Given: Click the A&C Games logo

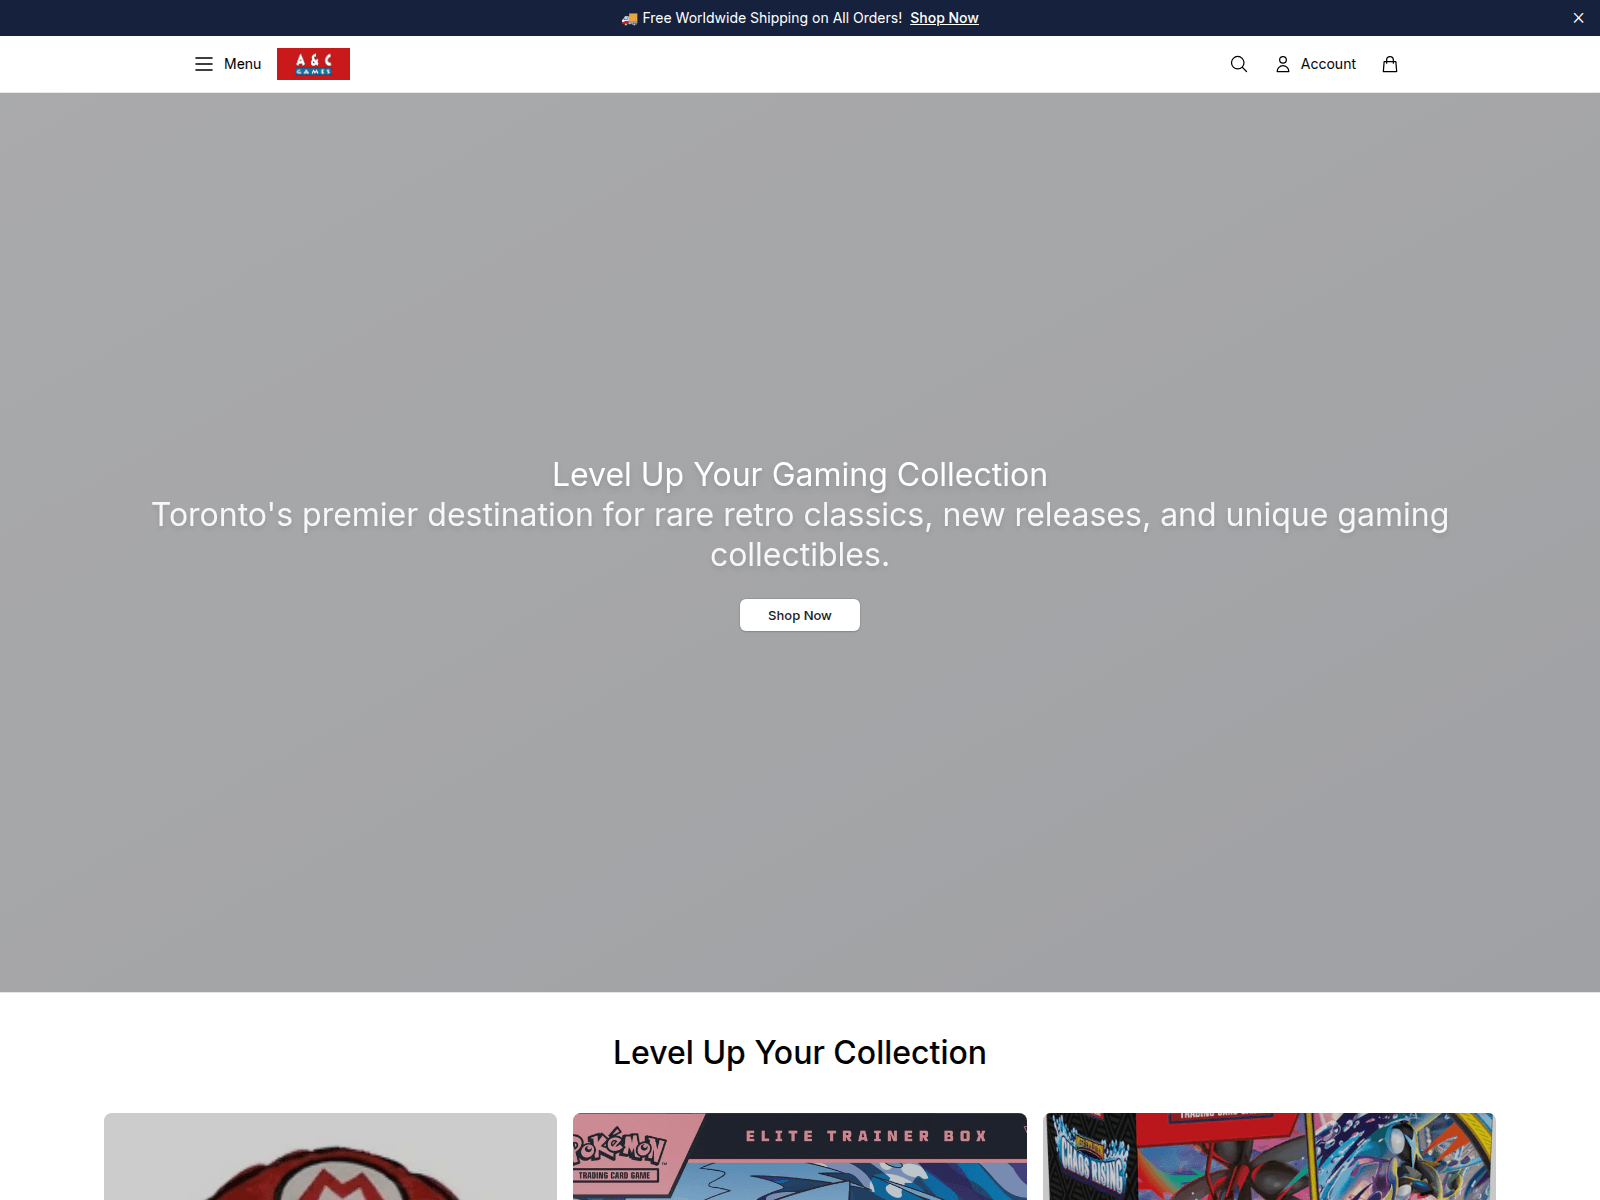Looking at the screenshot, I should point(313,64).
